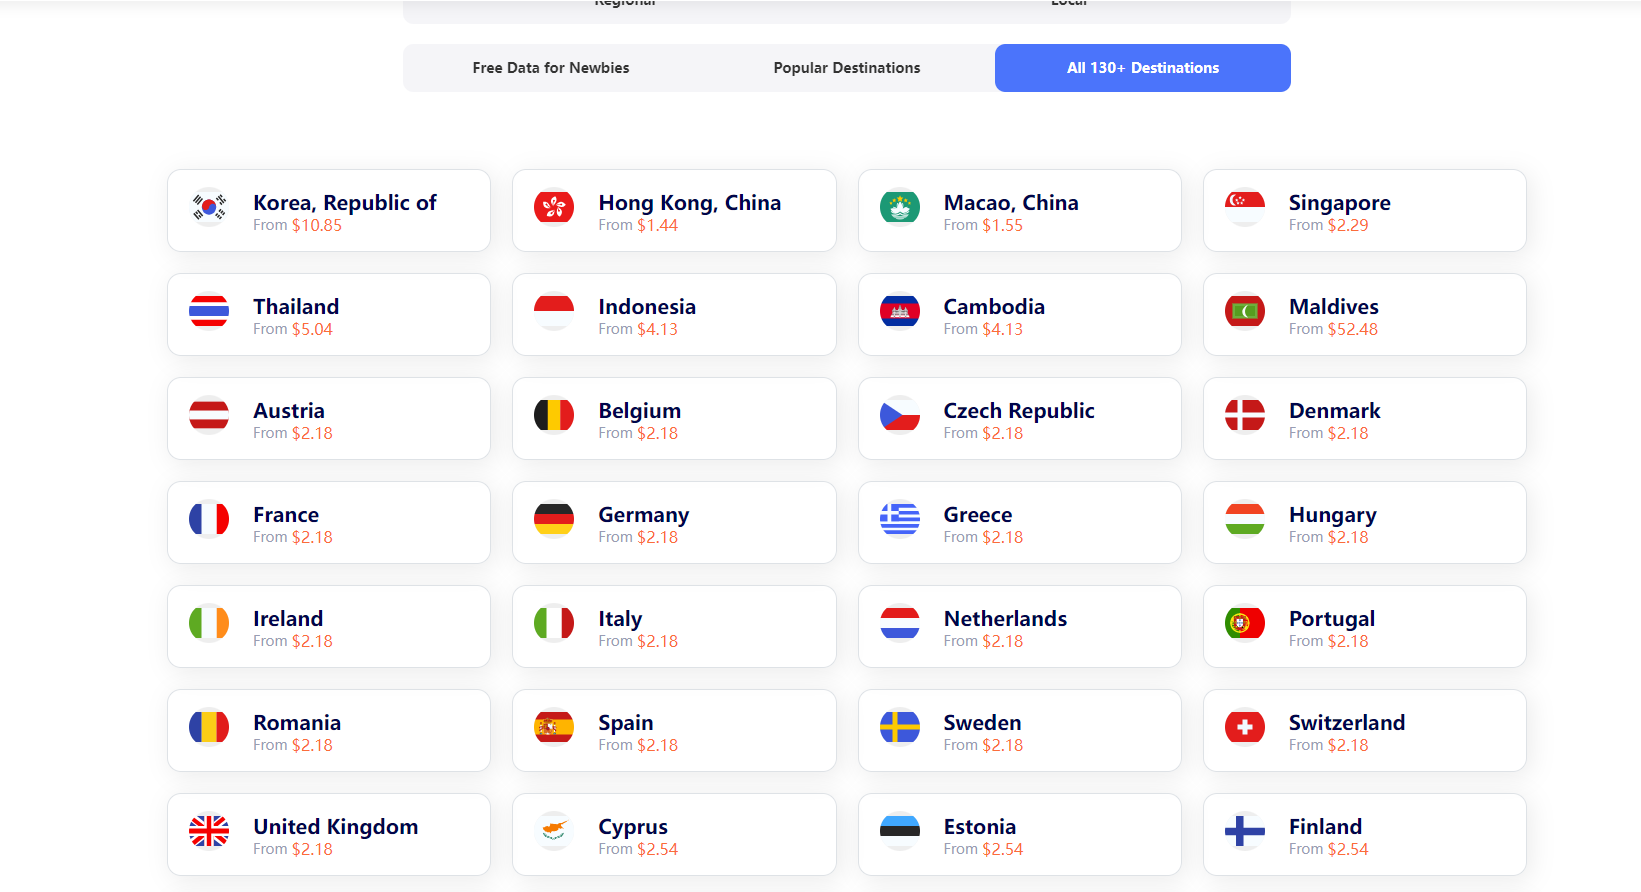The width and height of the screenshot is (1641, 892).
Task: Select the All 130+ Destinations tab
Action: click(1143, 68)
